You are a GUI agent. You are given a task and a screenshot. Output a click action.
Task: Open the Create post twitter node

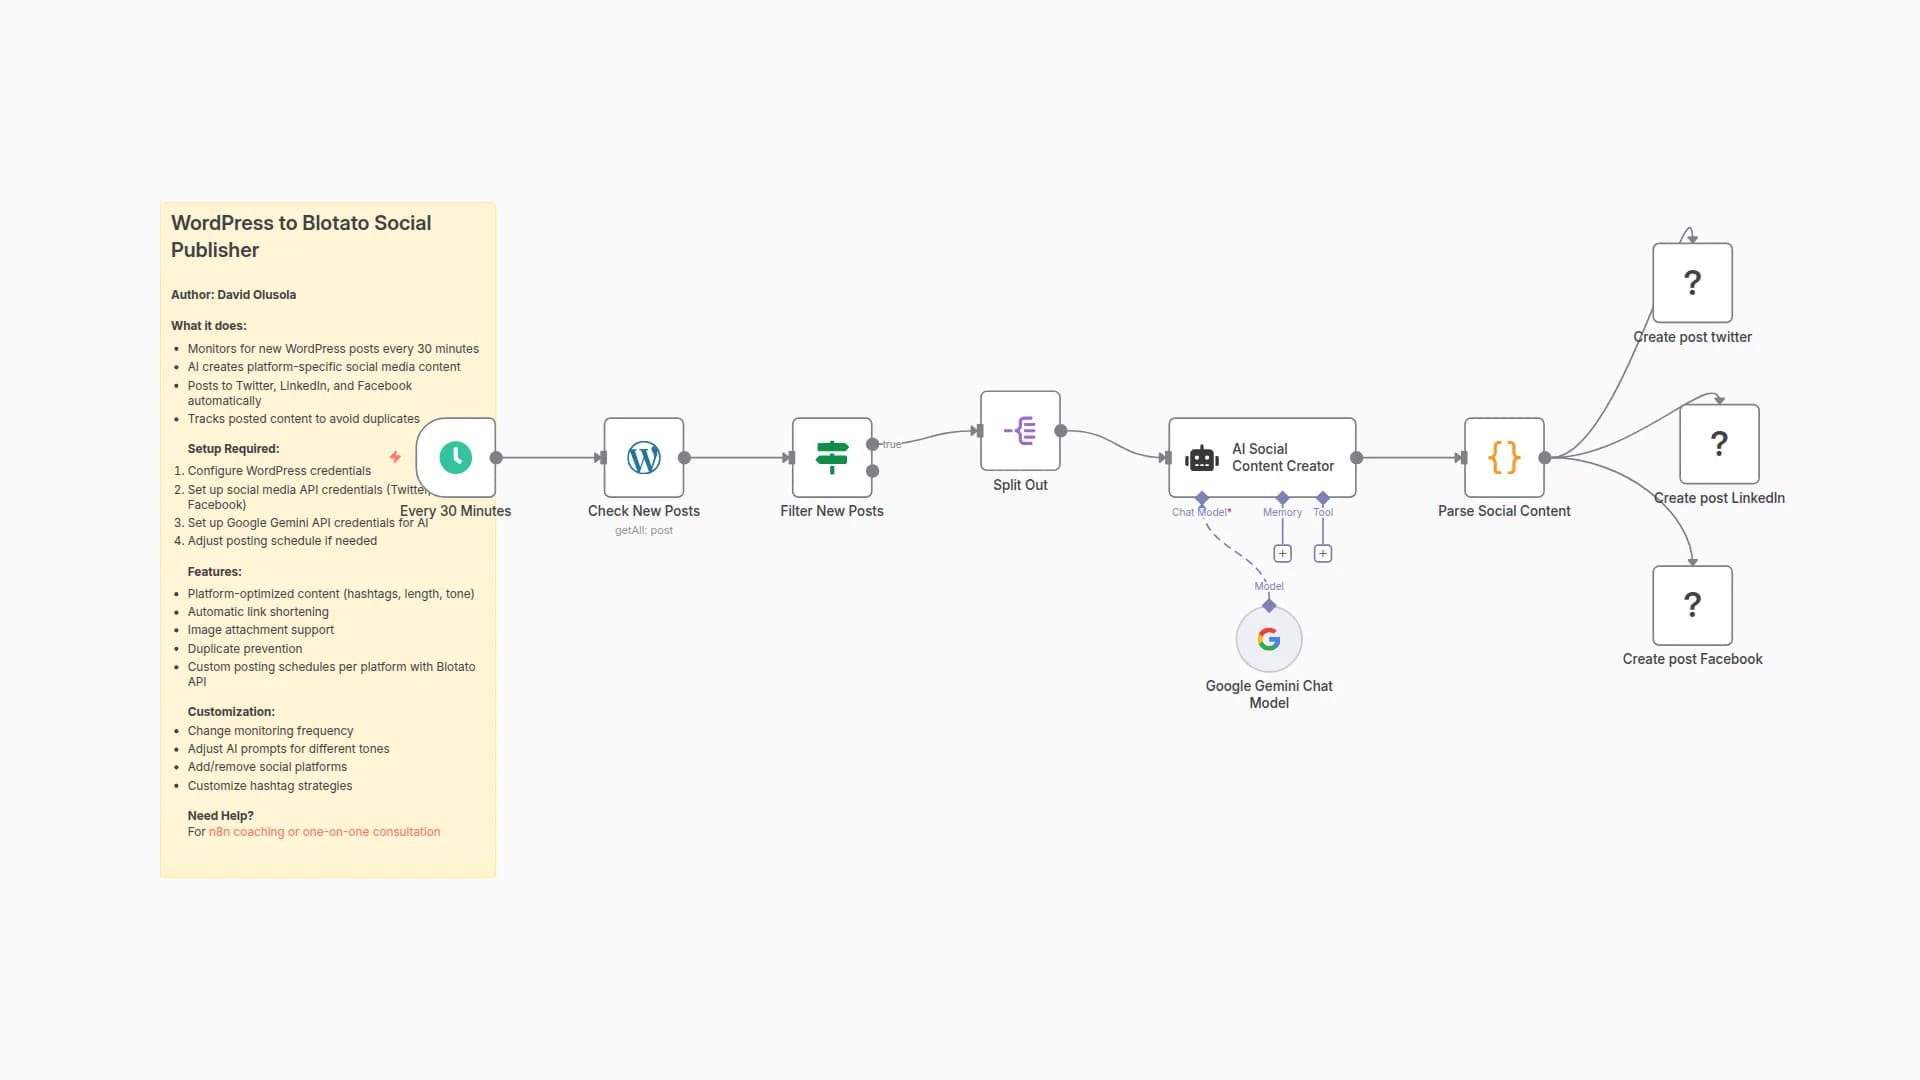pos(1692,283)
